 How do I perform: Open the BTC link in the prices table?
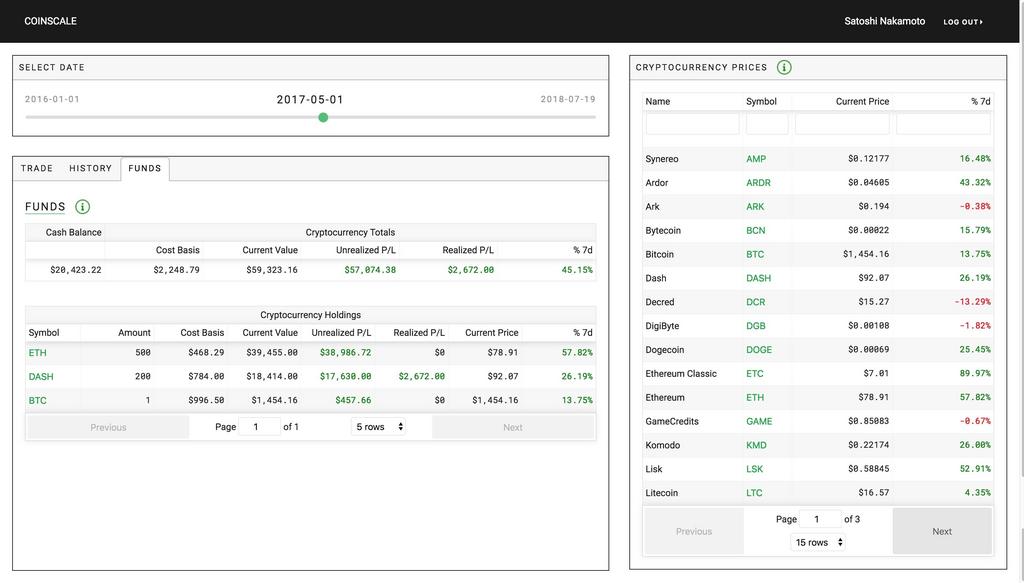(756, 254)
